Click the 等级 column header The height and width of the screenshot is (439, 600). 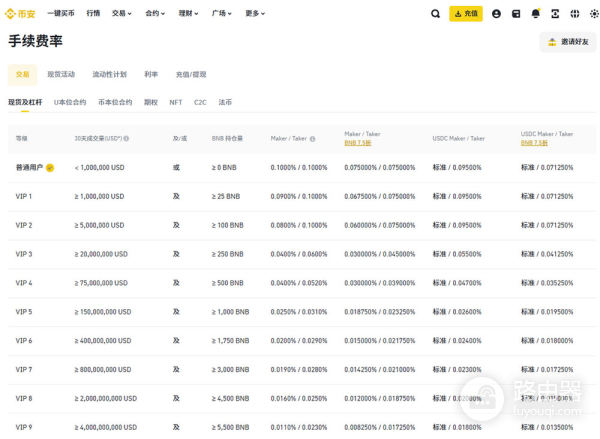coord(21,139)
